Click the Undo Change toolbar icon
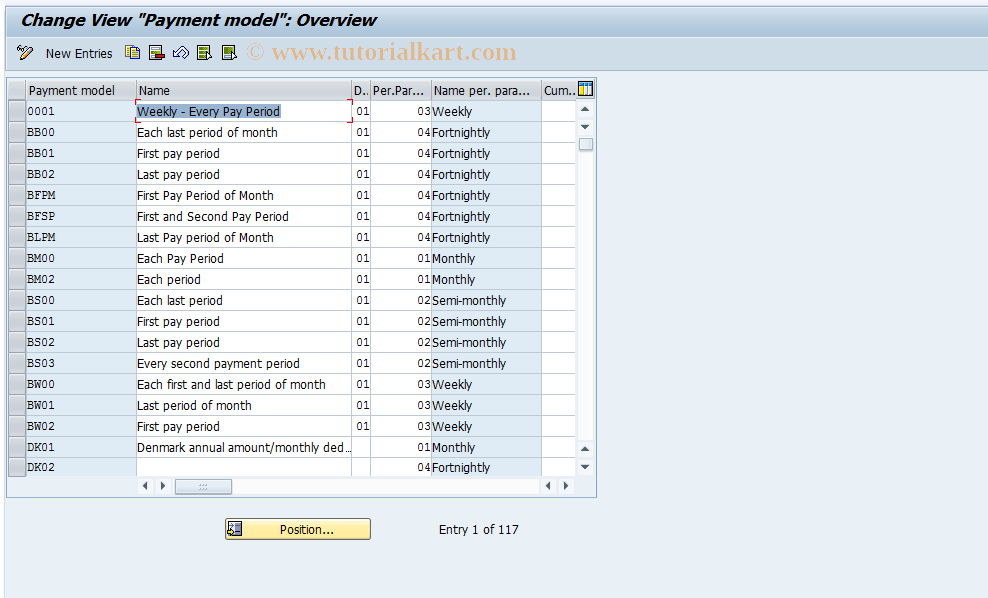Screen dimensions: 988x598 181,53
